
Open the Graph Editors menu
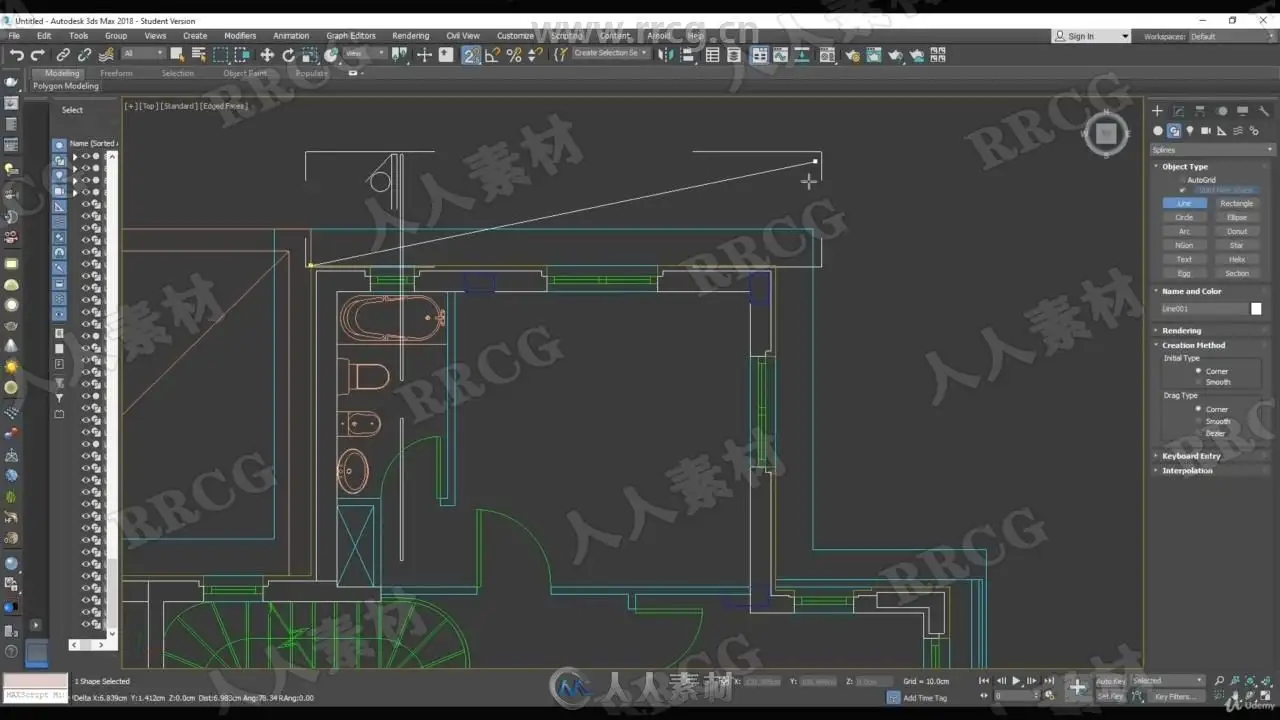point(350,36)
